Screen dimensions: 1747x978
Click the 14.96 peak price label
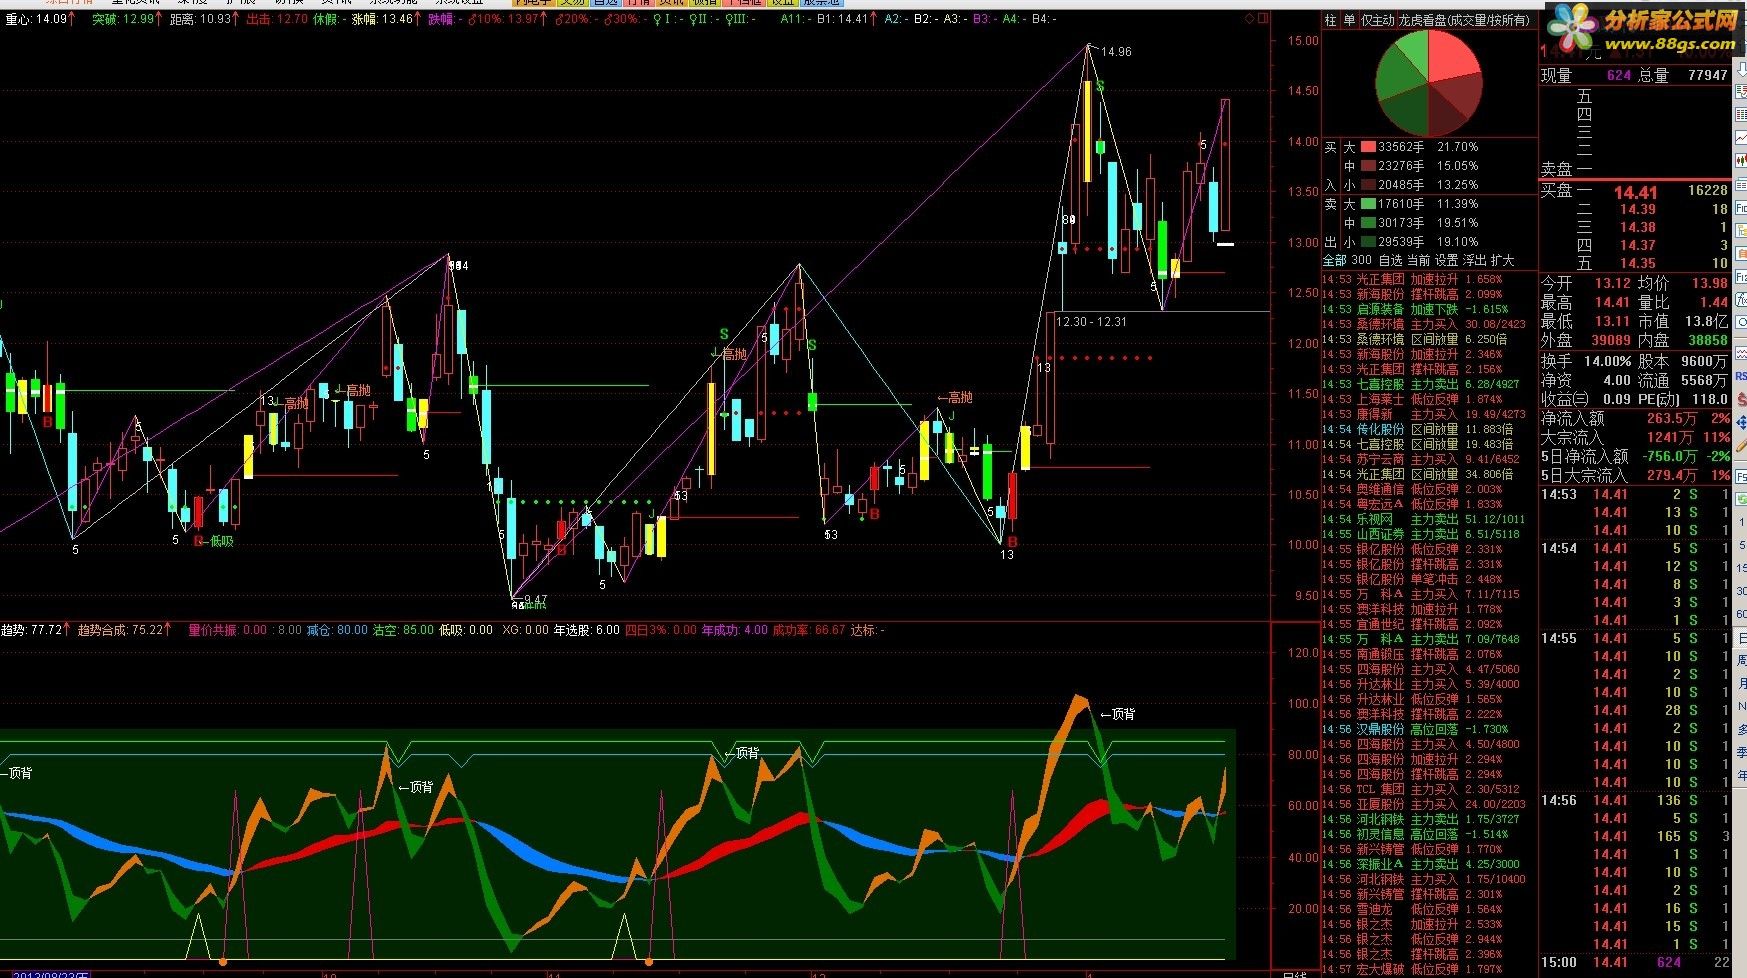[1116, 52]
